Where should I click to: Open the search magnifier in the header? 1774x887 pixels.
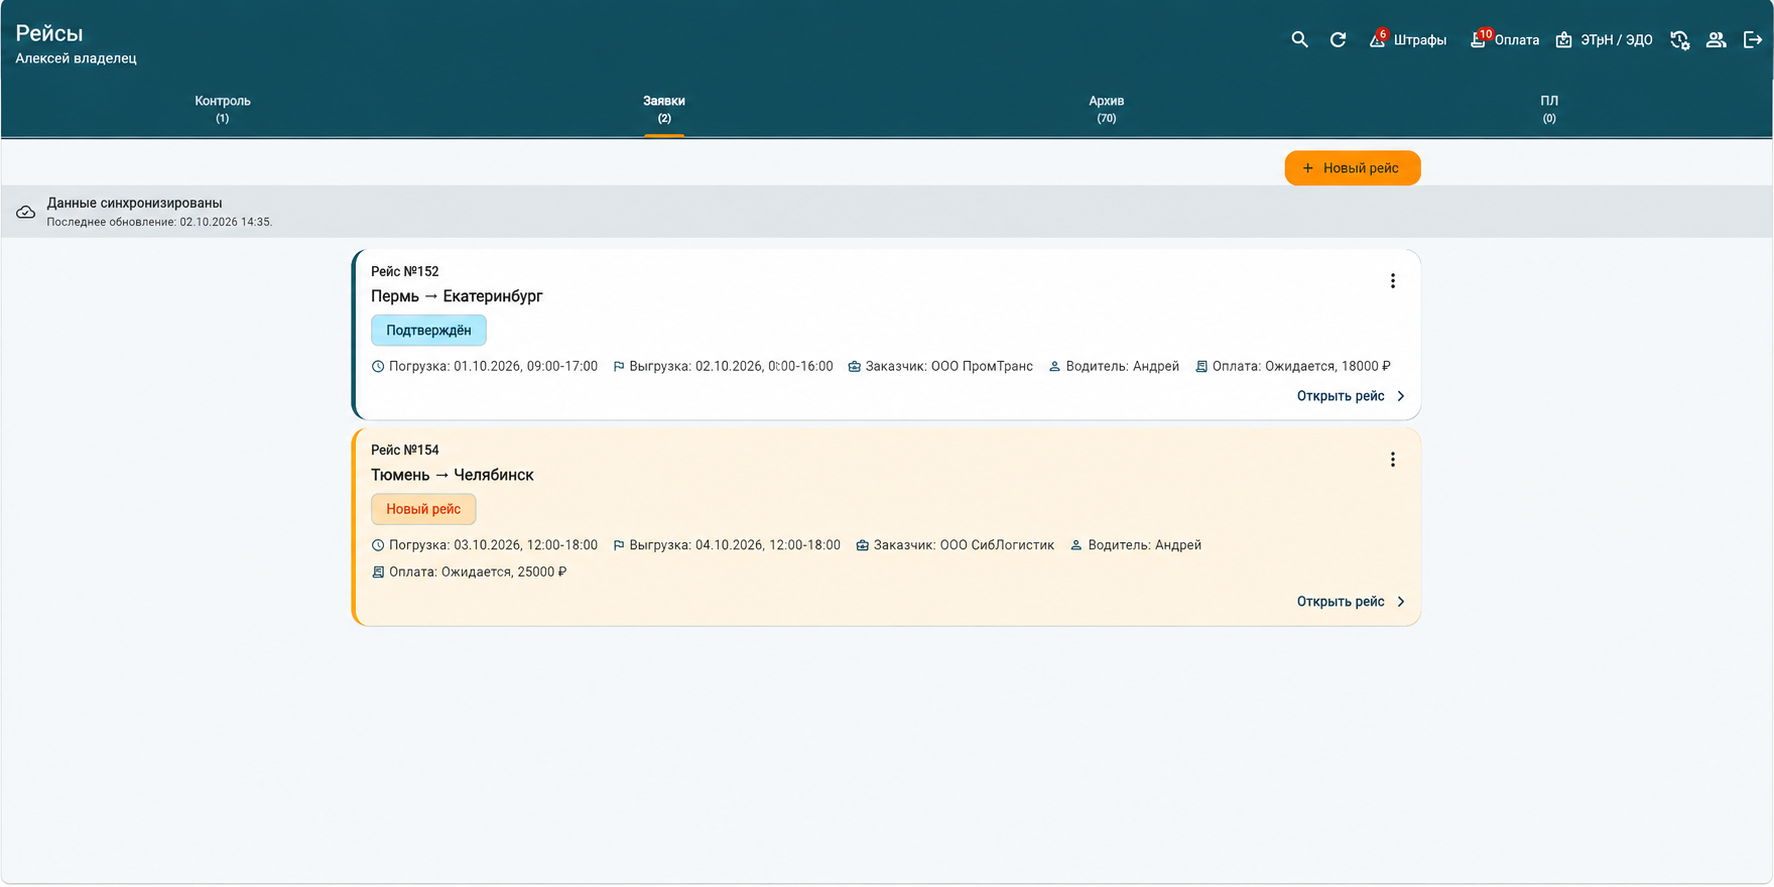coord(1299,40)
